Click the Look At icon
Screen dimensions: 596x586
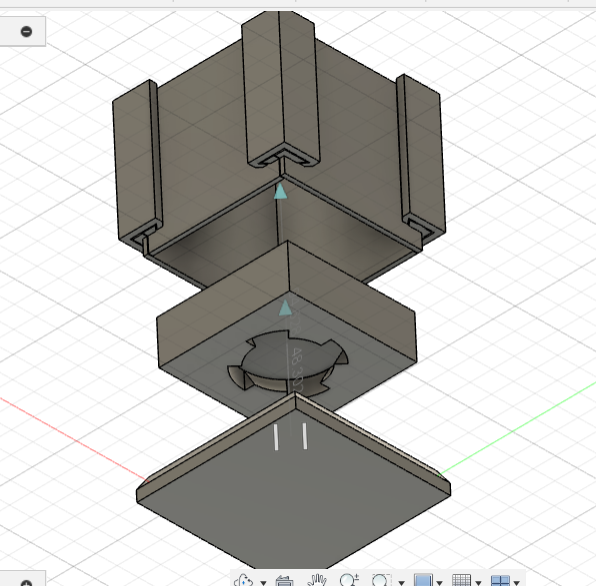pos(284,581)
